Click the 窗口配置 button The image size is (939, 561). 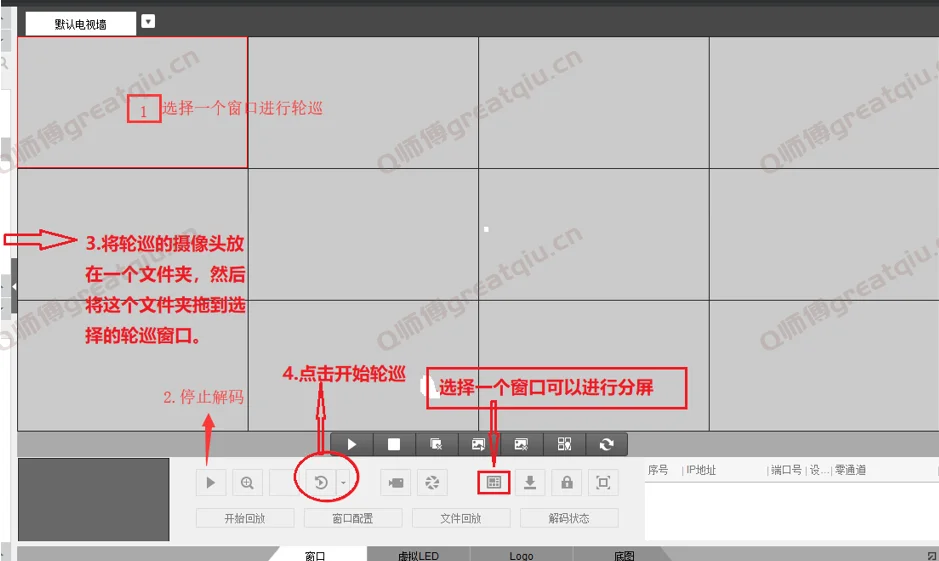352,518
